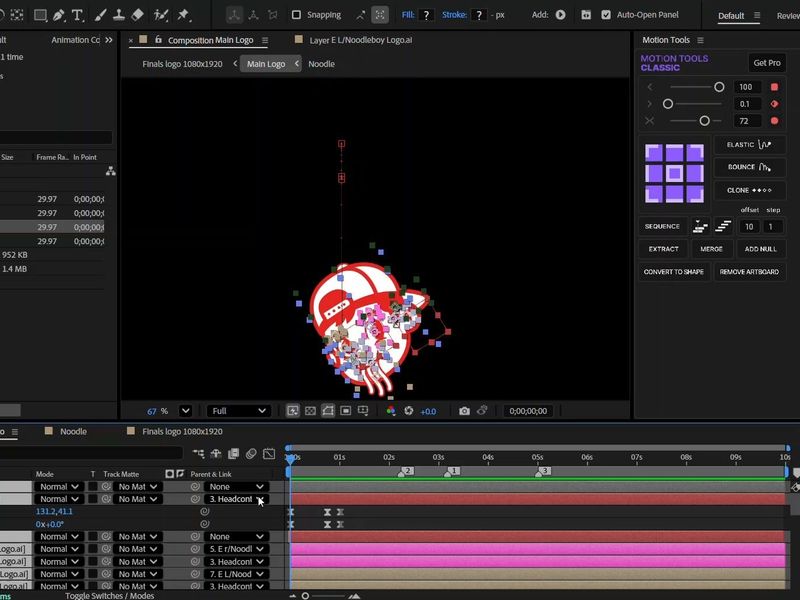Screen dimensions: 800x600
Task: Open the Motion Tools panel menu
Action: click(701, 40)
